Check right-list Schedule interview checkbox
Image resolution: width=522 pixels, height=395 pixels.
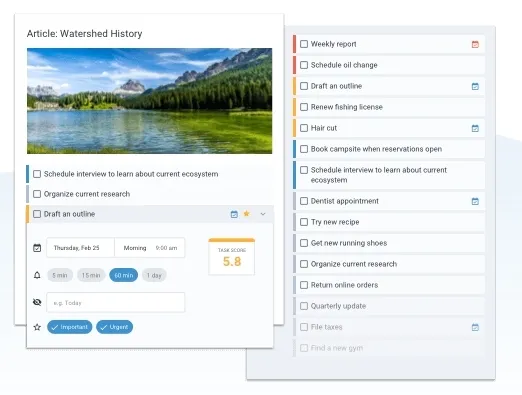point(304,170)
